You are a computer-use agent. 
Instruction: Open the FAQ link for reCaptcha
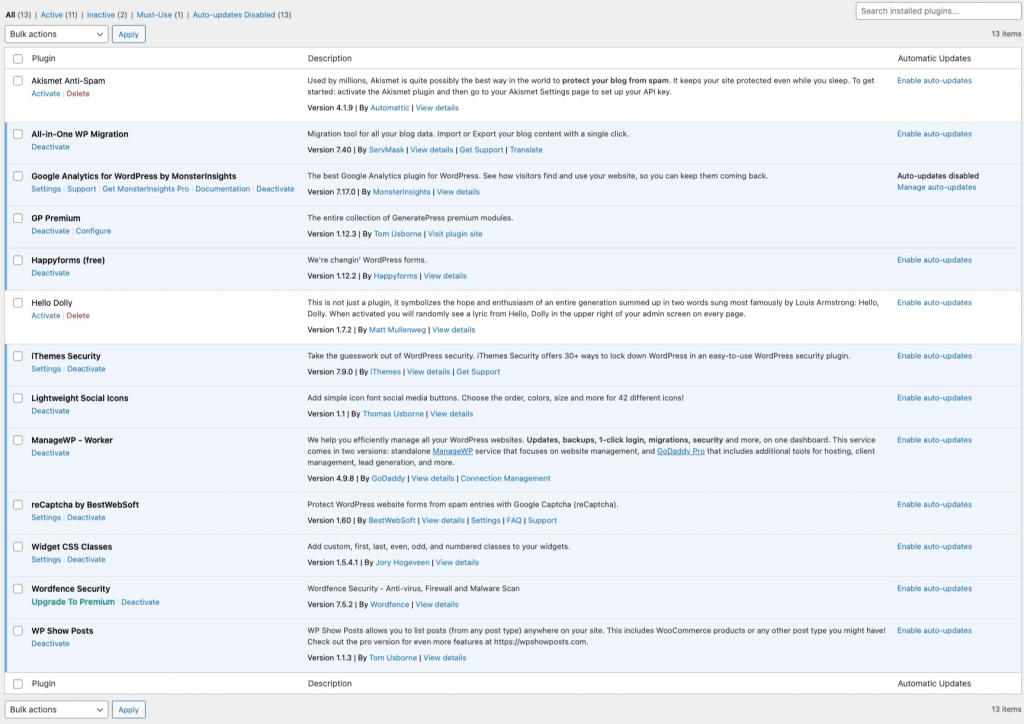coord(514,521)
